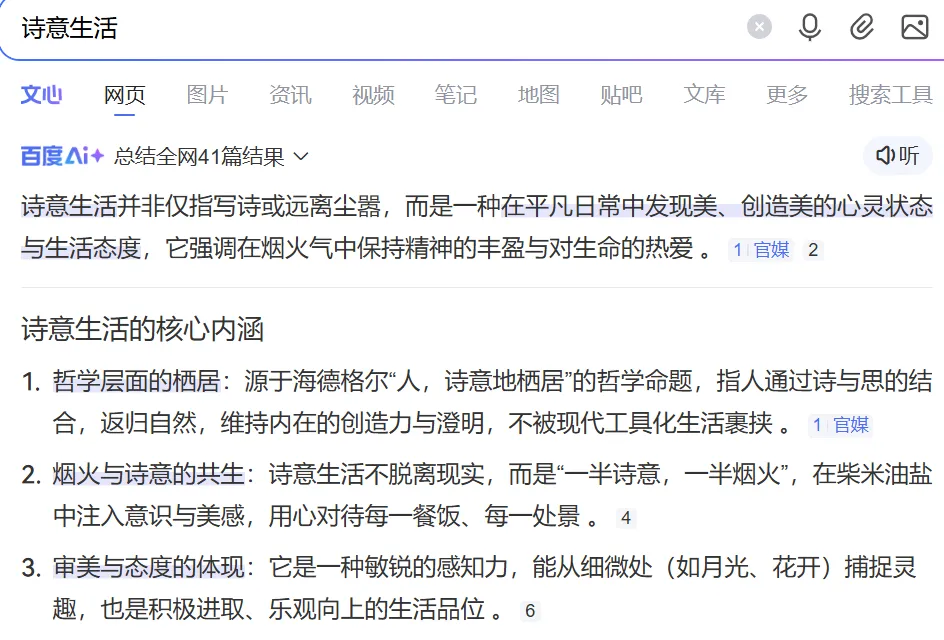Viewport: 944px width, 640px height.
Task: Clear the search box with the x icon
Action: click(759, 27)
